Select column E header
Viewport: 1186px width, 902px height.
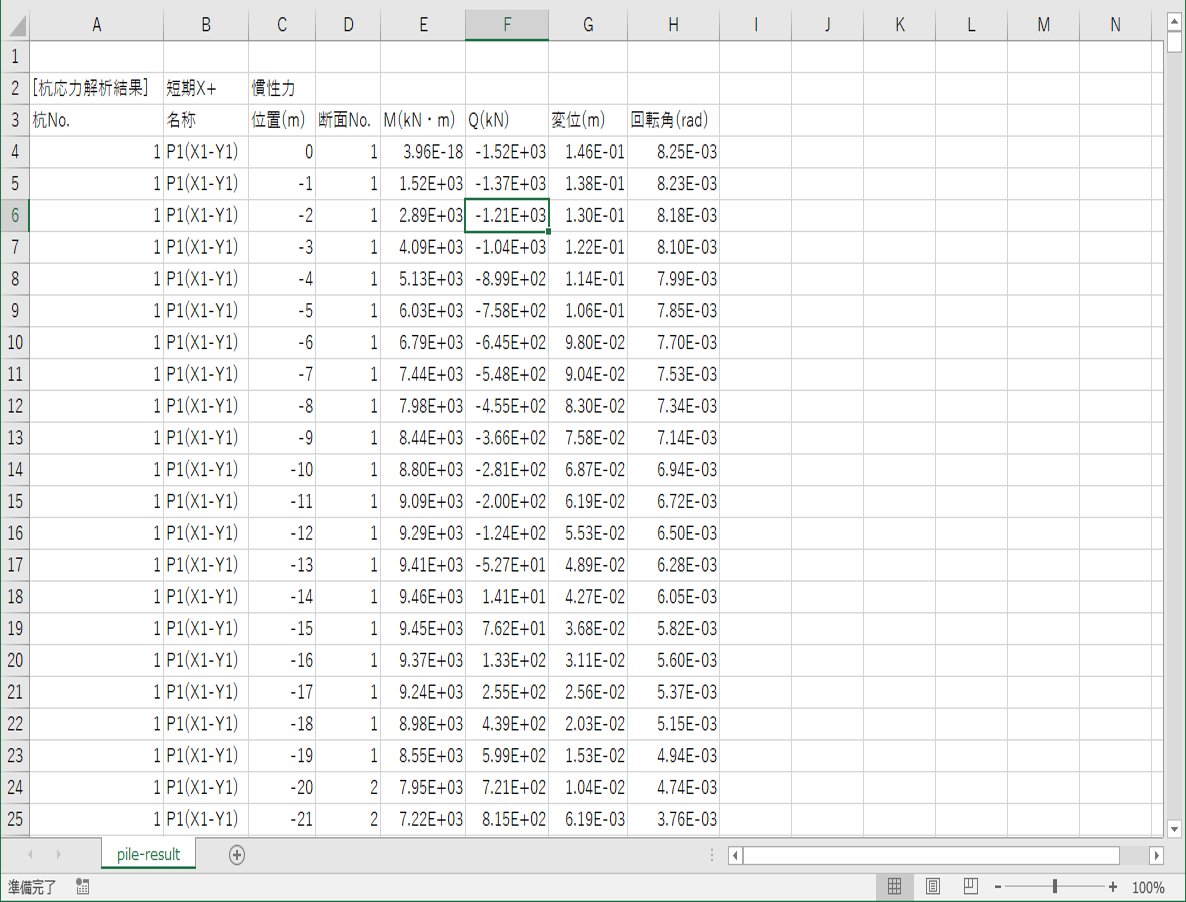423,25
